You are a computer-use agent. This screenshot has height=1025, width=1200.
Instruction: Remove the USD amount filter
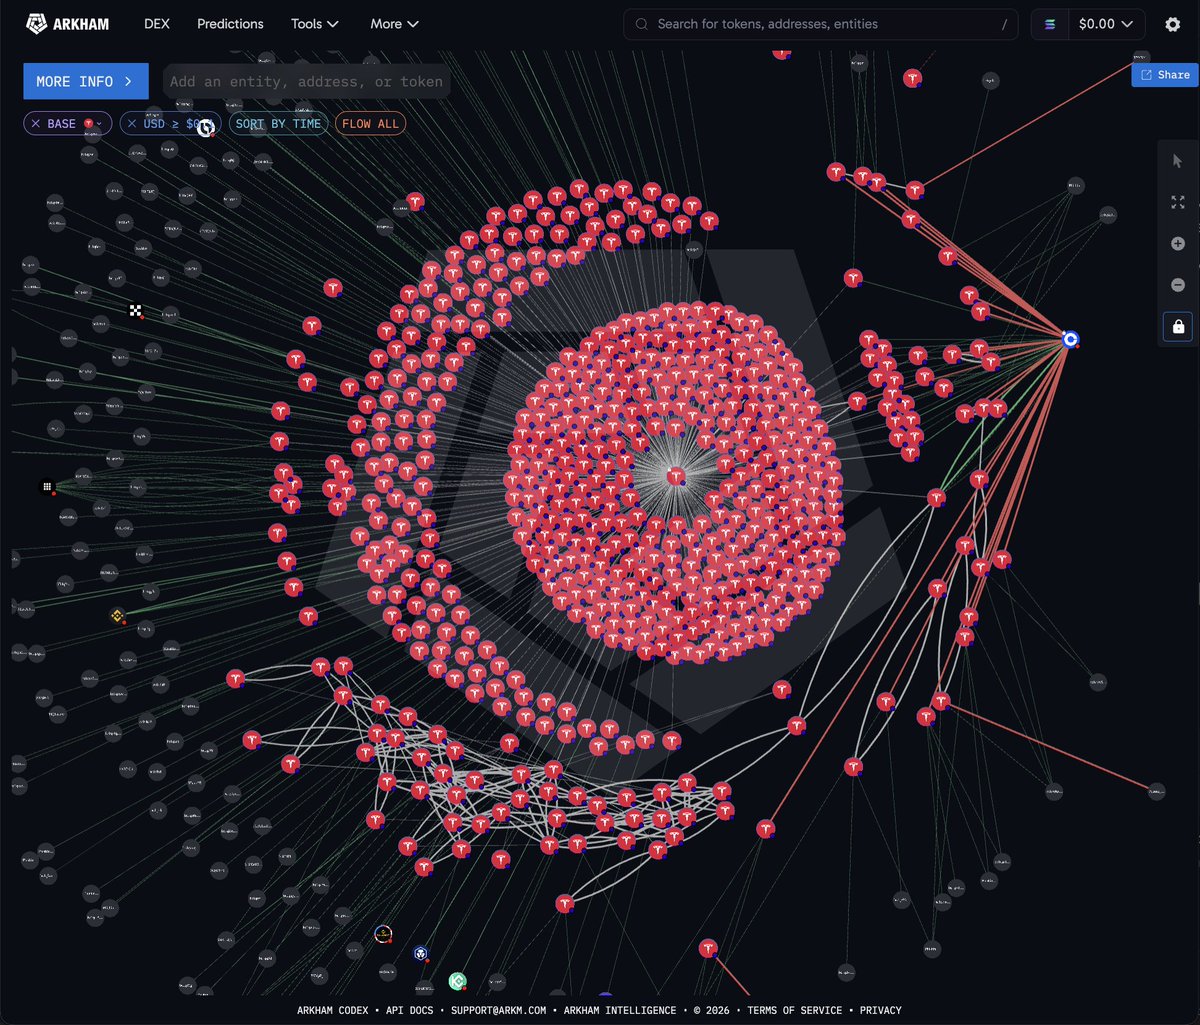[x=132, y=124]
